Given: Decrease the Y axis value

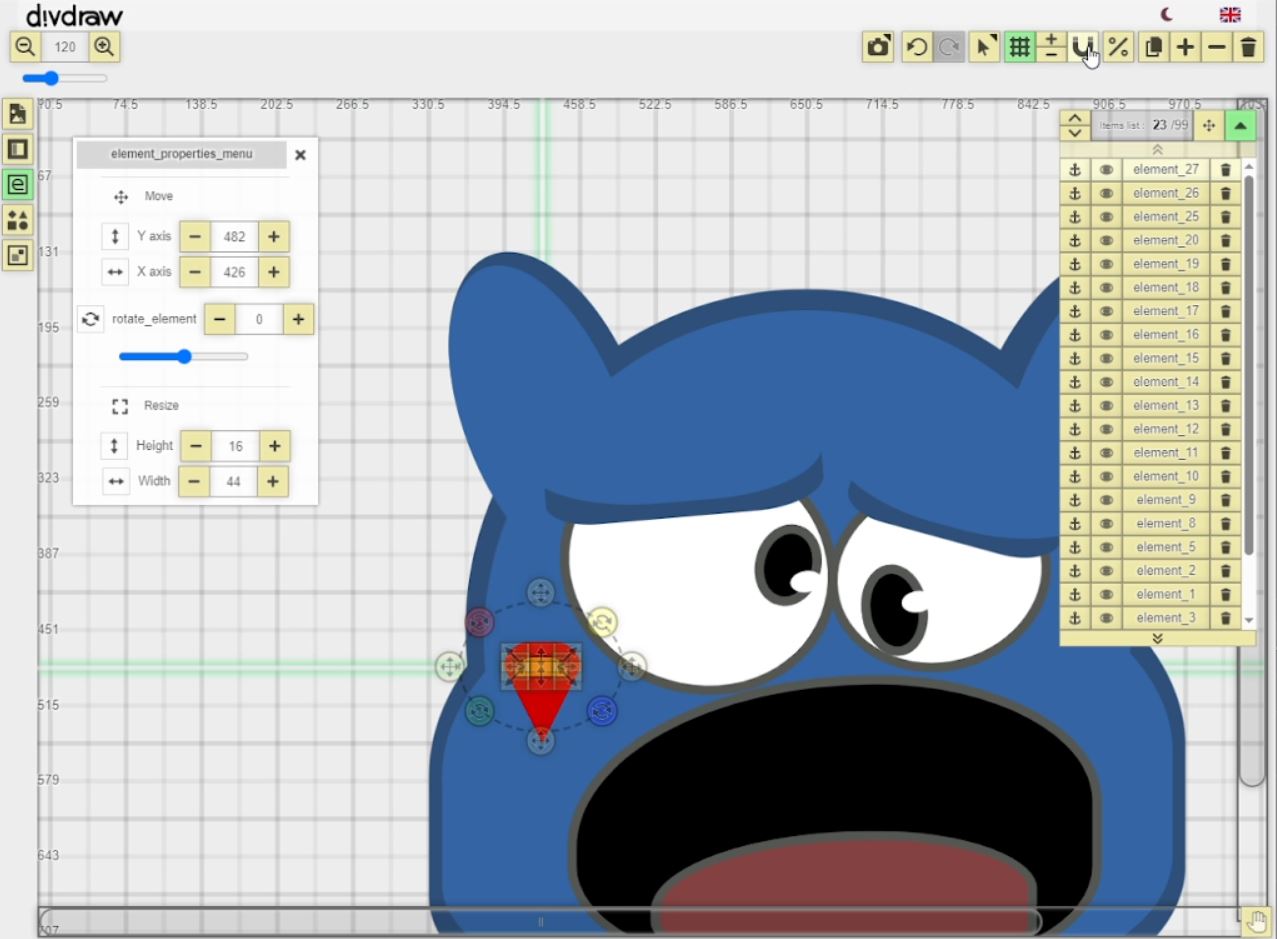Looking at the screenshot, I should pos(195,237).
